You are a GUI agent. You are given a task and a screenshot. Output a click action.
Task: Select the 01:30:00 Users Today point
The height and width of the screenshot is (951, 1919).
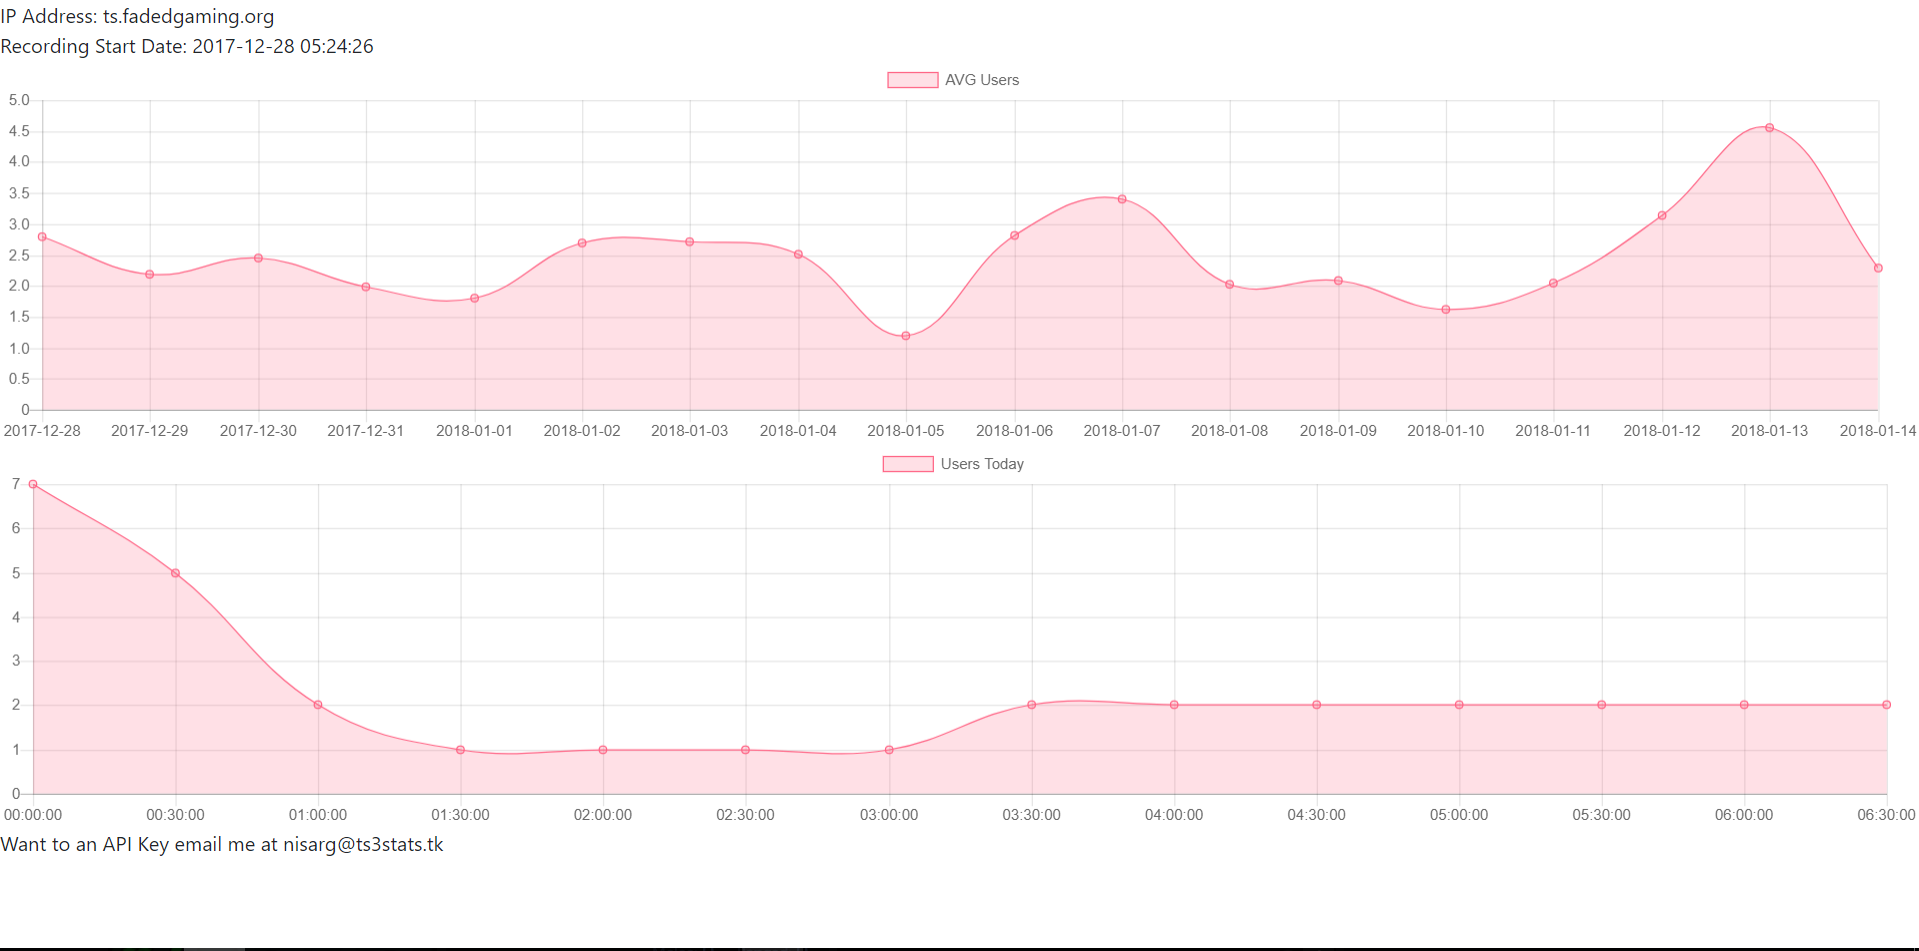[460, 750]
